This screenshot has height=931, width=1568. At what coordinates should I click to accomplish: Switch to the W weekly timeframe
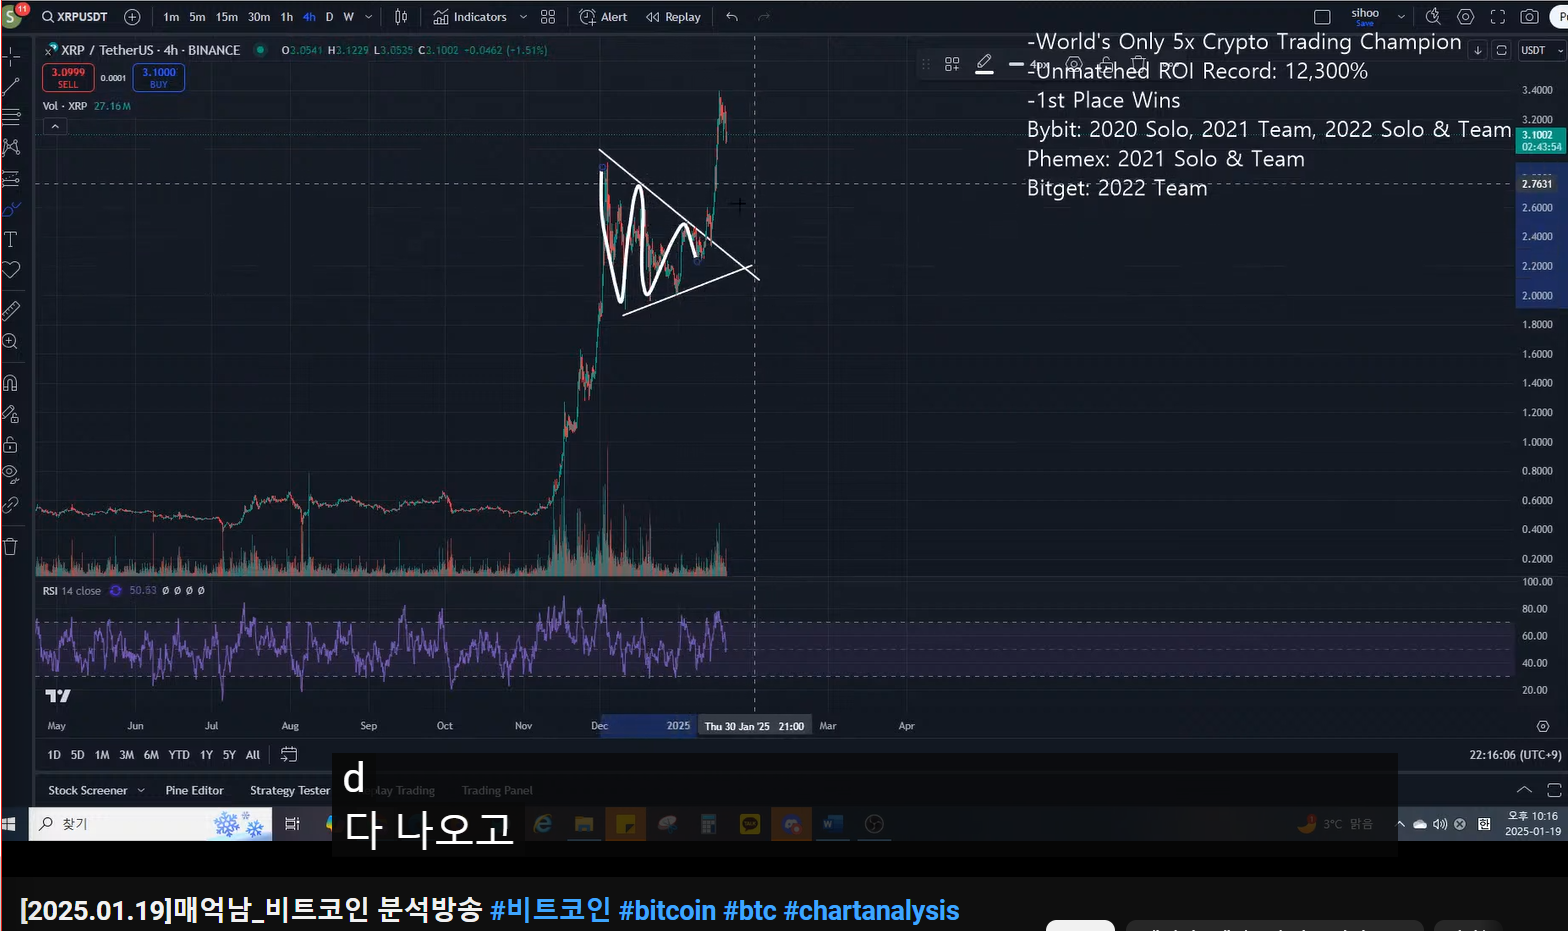tap(348, 17)
